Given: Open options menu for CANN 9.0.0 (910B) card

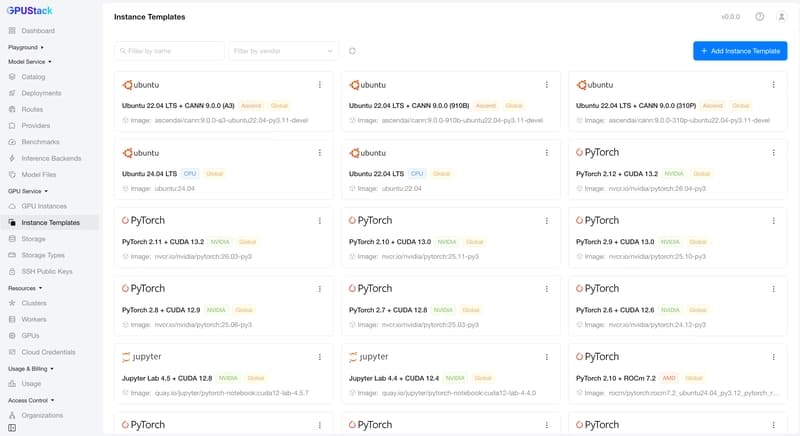Looking at the screenshot, I should coord(546,85).
